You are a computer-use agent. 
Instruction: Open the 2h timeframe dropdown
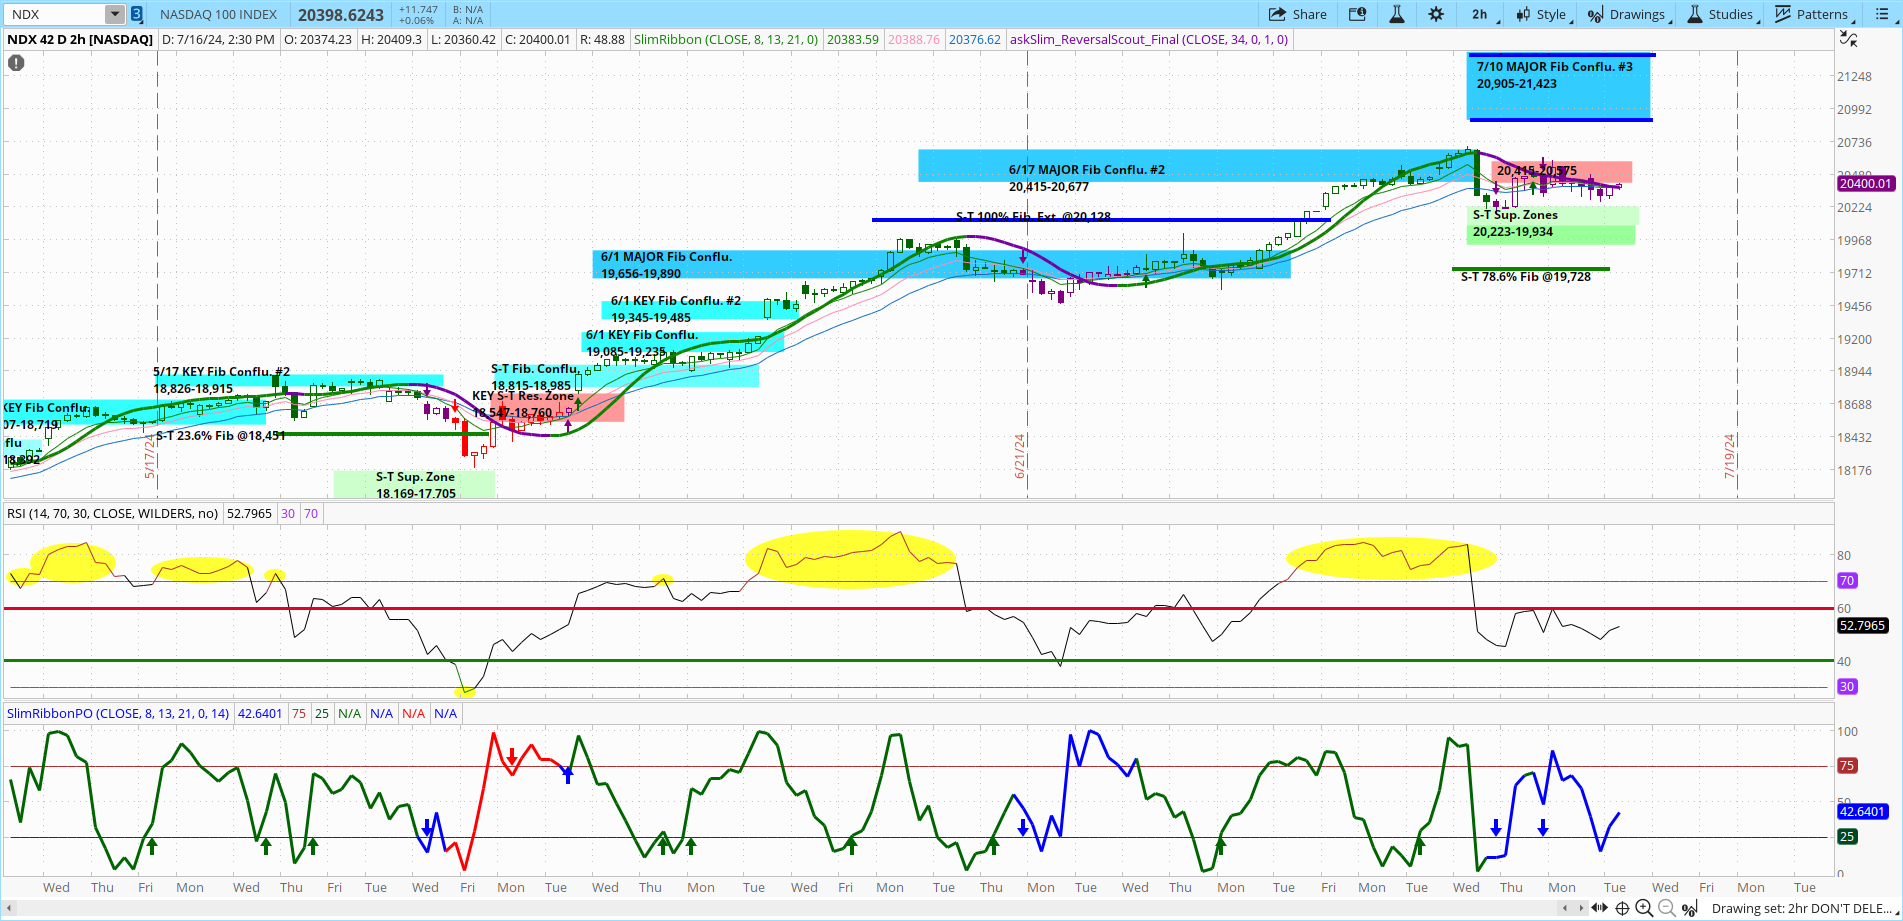1479,14
